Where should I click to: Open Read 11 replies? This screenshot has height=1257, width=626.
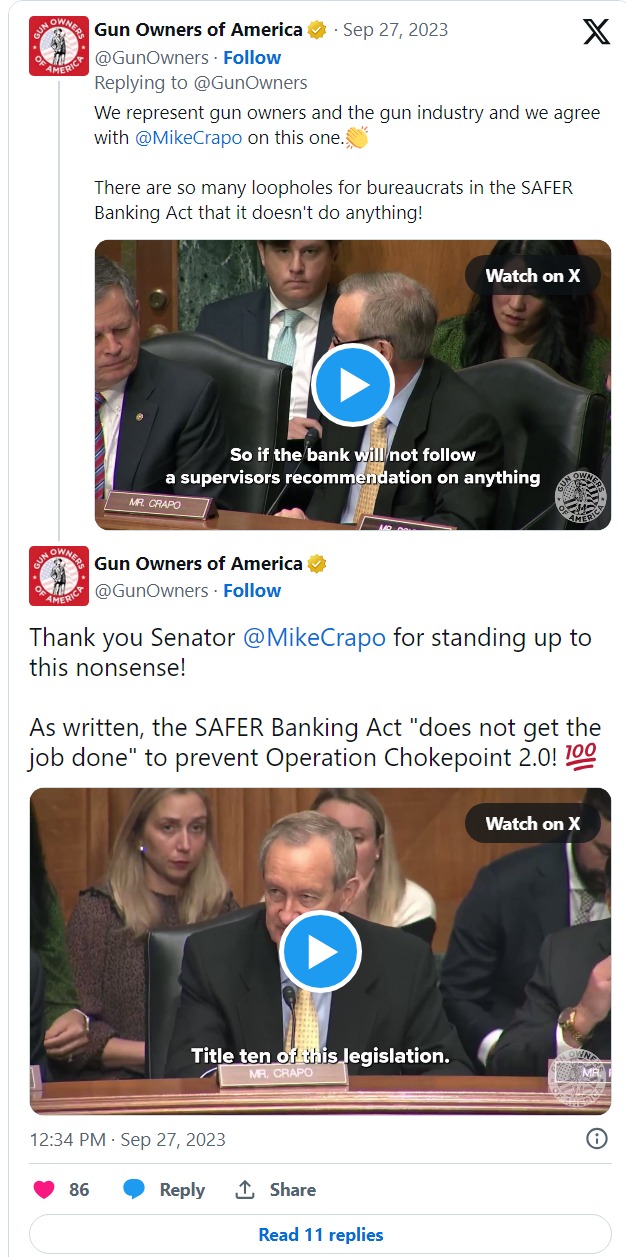[320, 1234]
